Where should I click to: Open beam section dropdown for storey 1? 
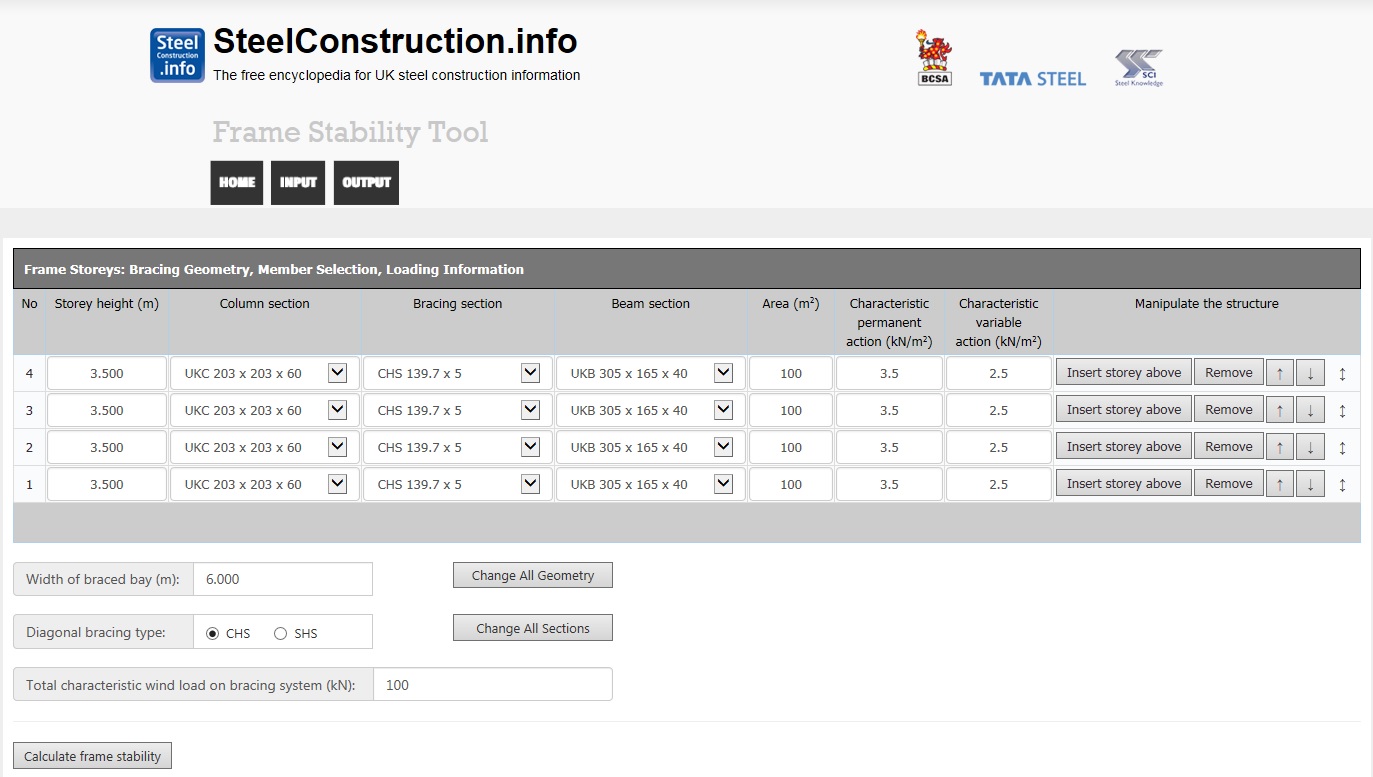(x=723, y=484)
